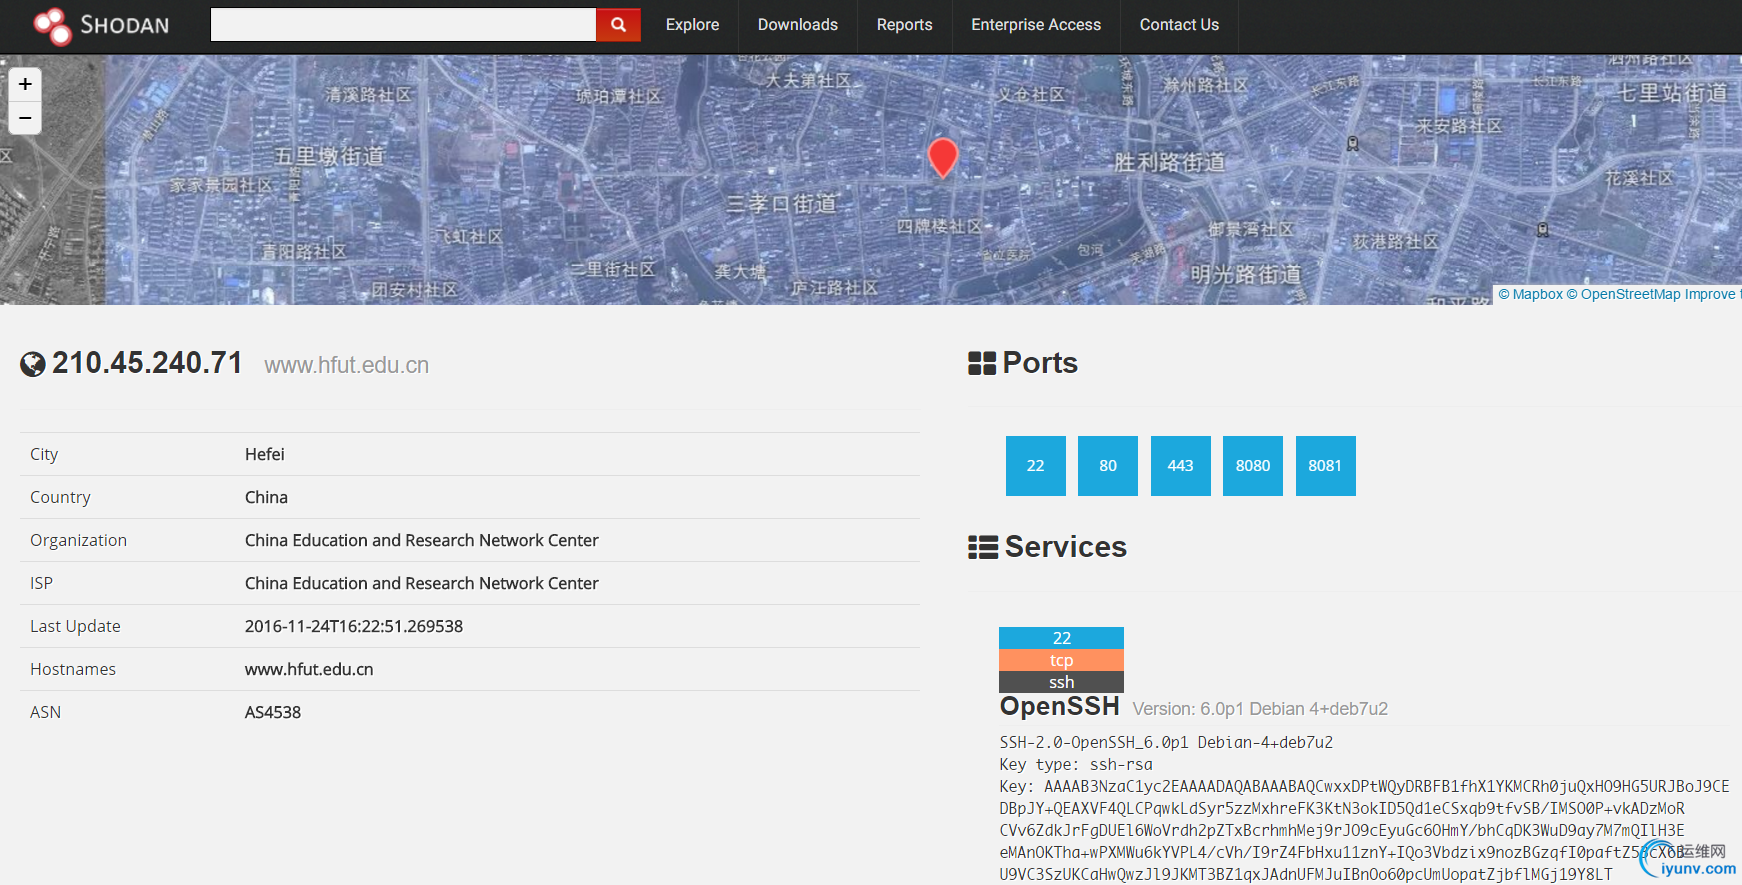Click the dark ssh service label
This screenshot has width=1742, height=885.
coord(1061,682)
